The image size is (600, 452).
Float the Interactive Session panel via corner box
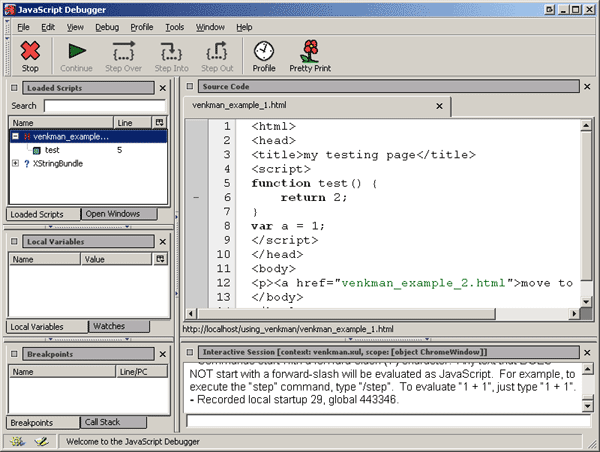click(190, 352)
